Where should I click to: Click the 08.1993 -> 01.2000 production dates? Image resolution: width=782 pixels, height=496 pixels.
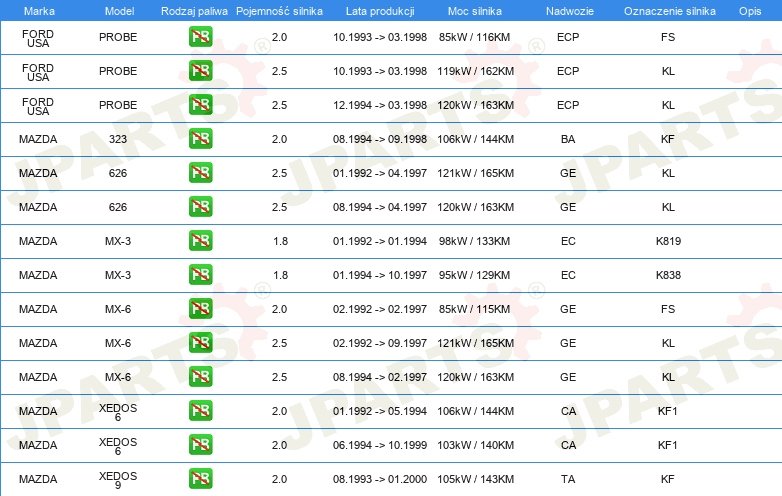pyautogui.click(x=380, y=479)
